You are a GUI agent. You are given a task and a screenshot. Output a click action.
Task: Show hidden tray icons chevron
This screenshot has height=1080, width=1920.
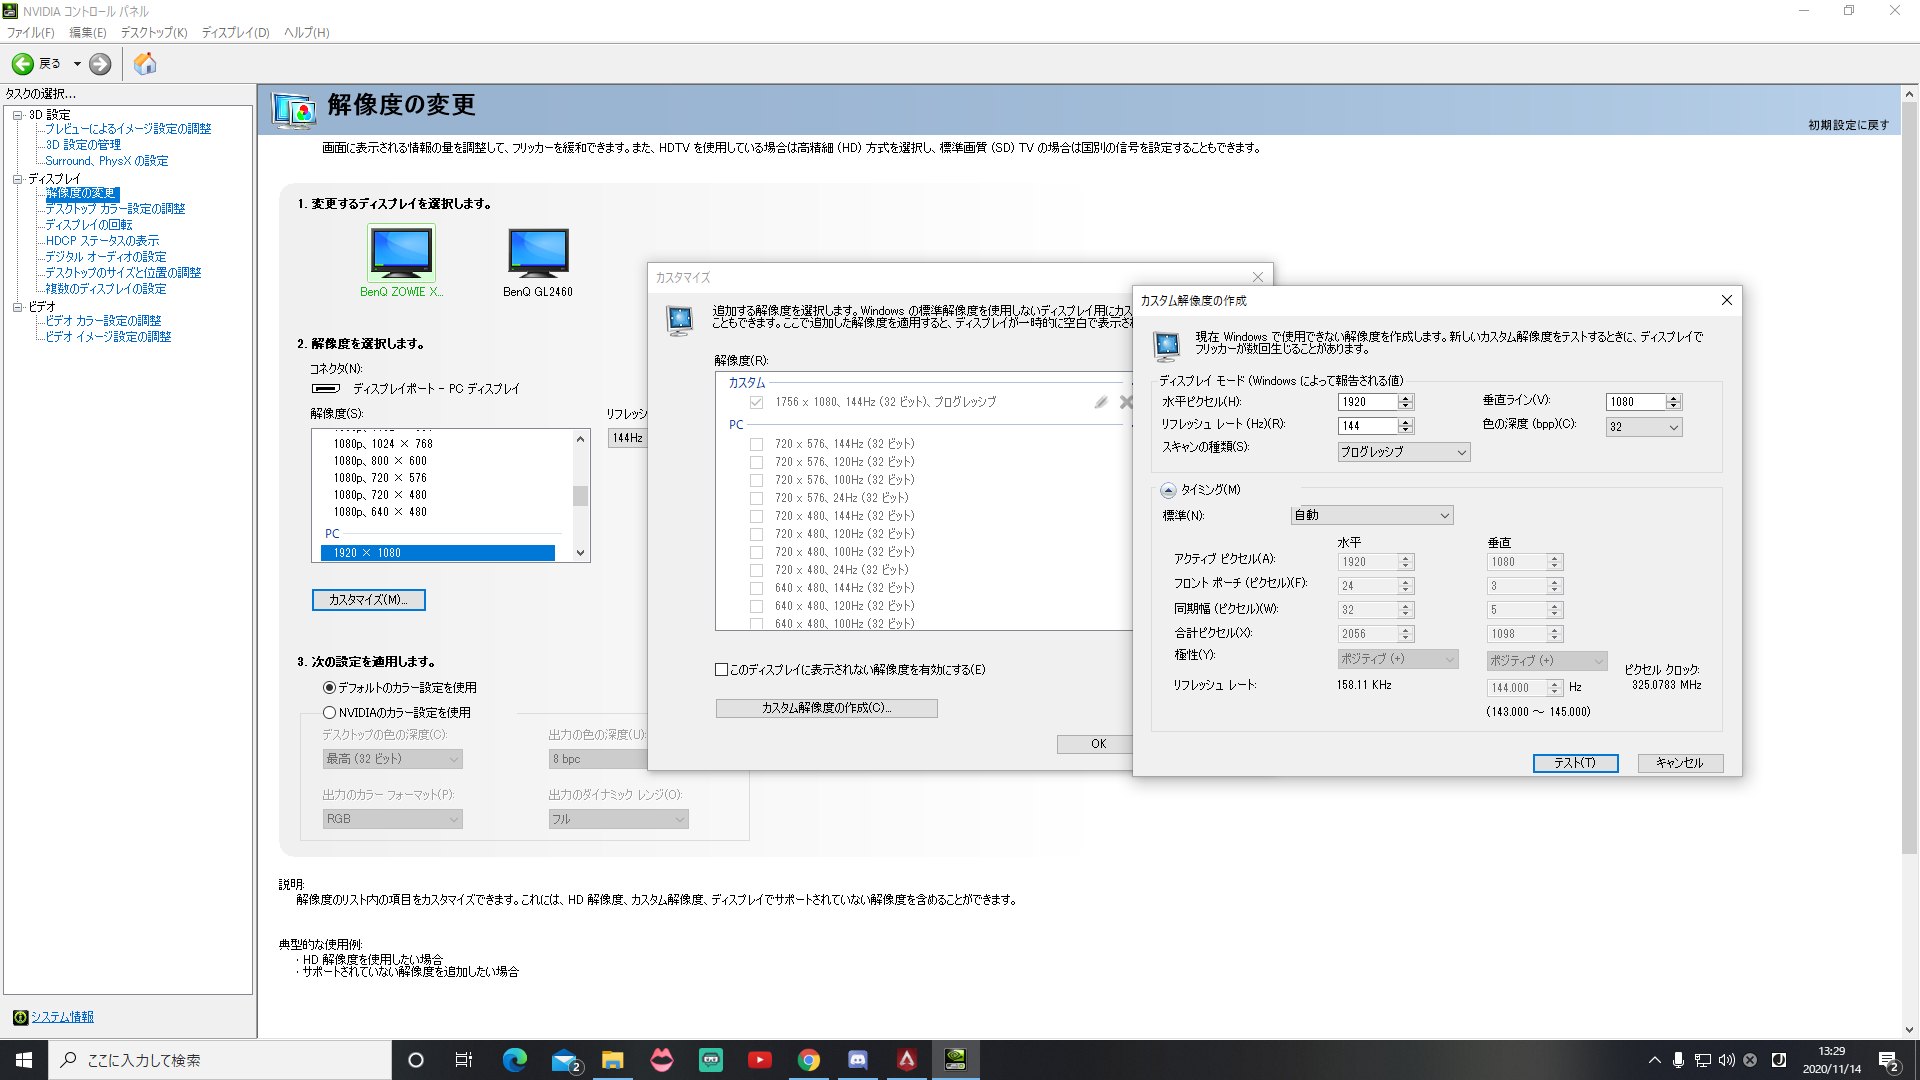coord(1655,1060)
